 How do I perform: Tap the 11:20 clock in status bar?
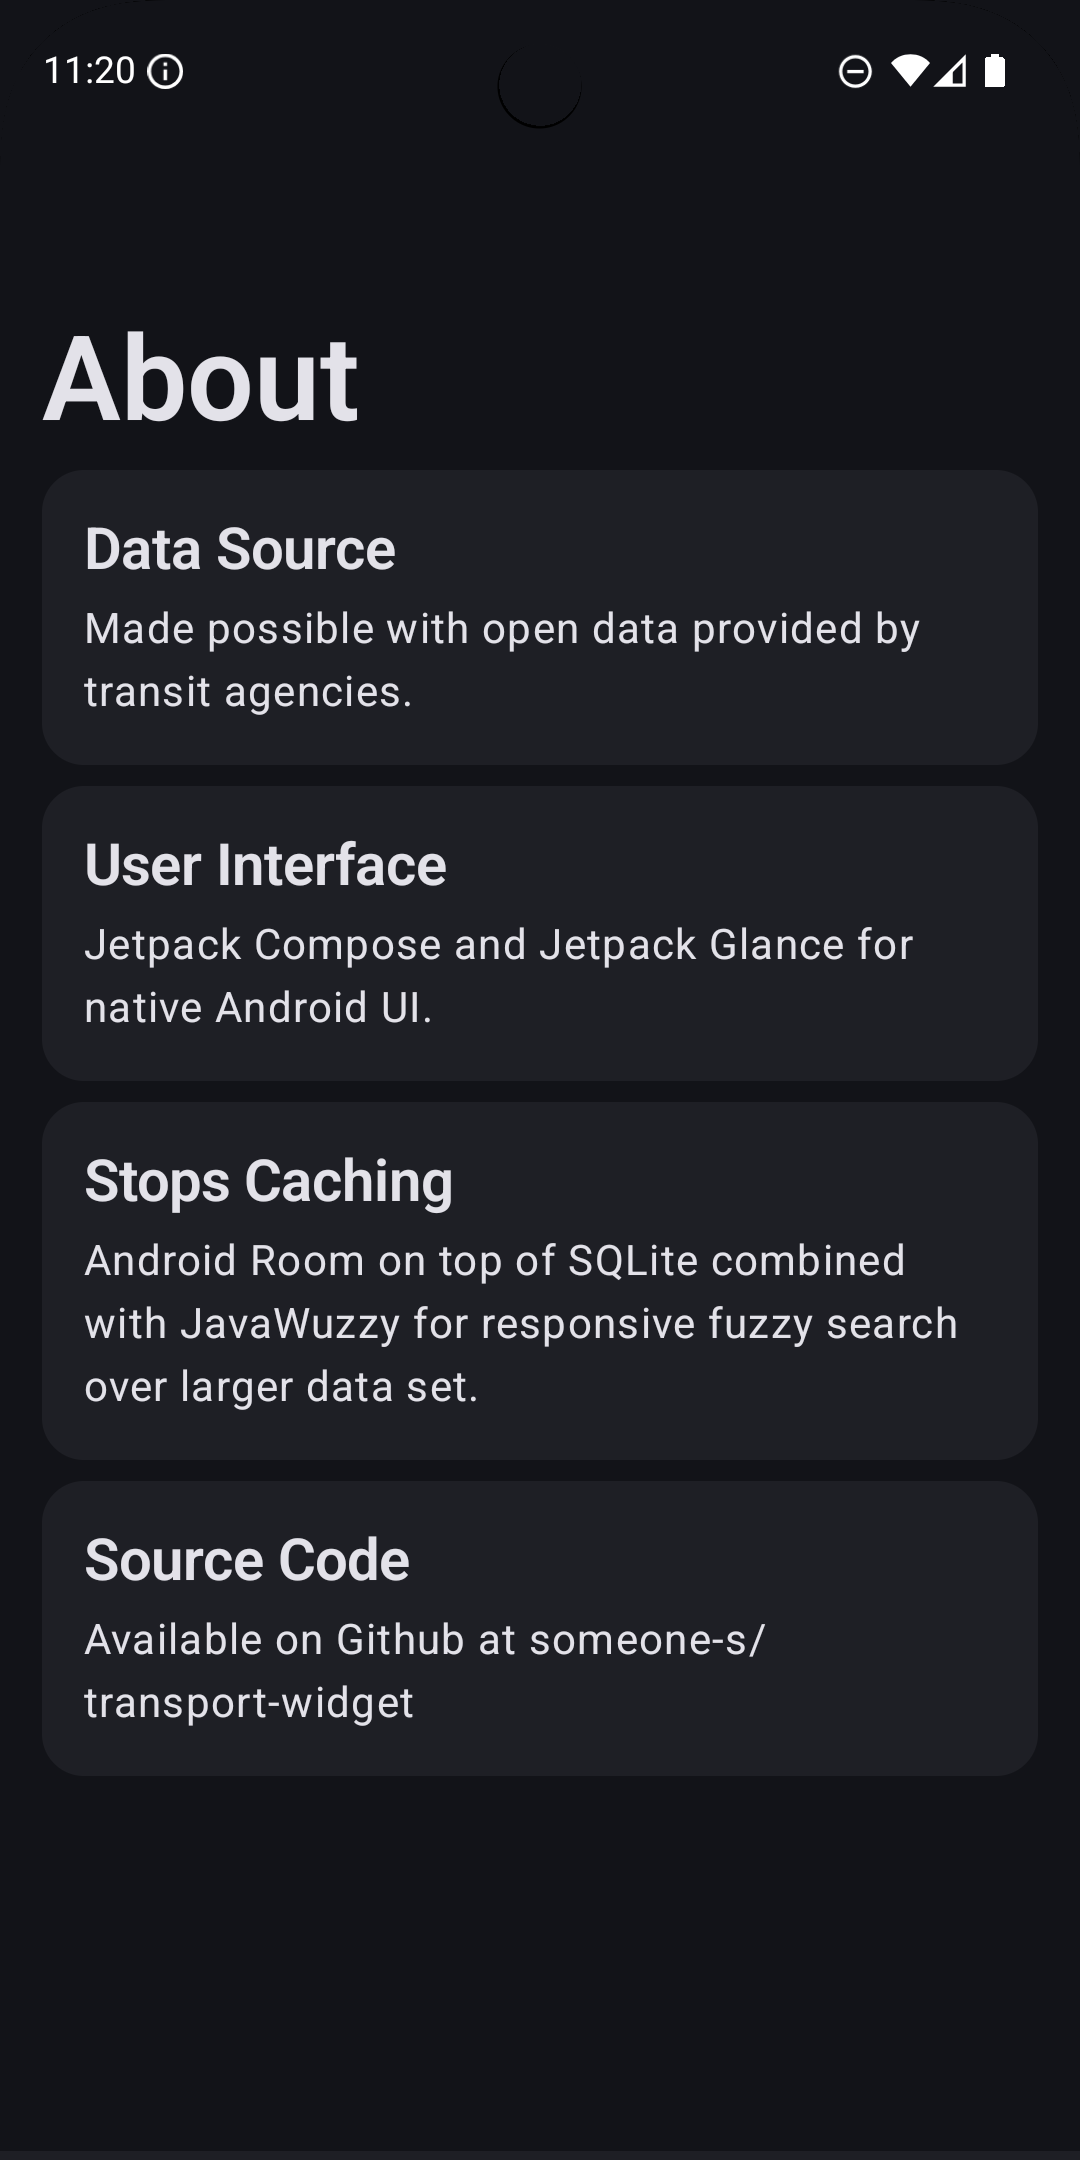[89, 71]
